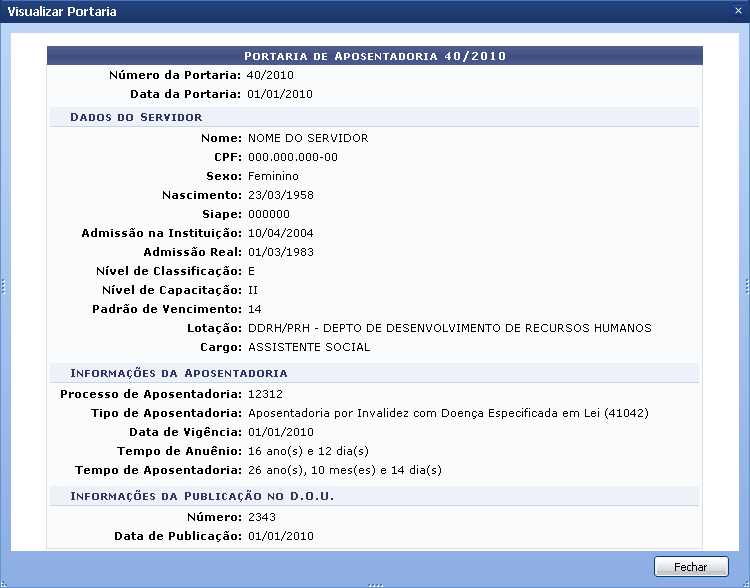The height and width of the screenshot is (588, 750).
Task: Click the Fechar button
Action: click(x=690, y=567)
